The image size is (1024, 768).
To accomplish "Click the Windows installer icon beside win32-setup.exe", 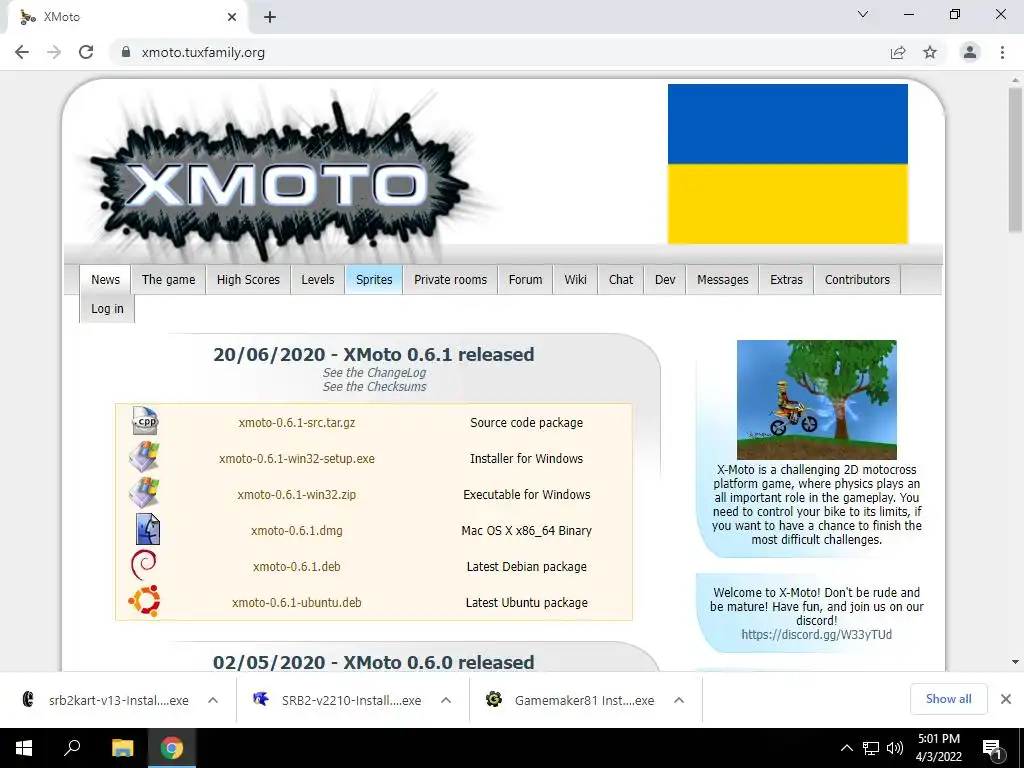I will [x=144, y=457].
